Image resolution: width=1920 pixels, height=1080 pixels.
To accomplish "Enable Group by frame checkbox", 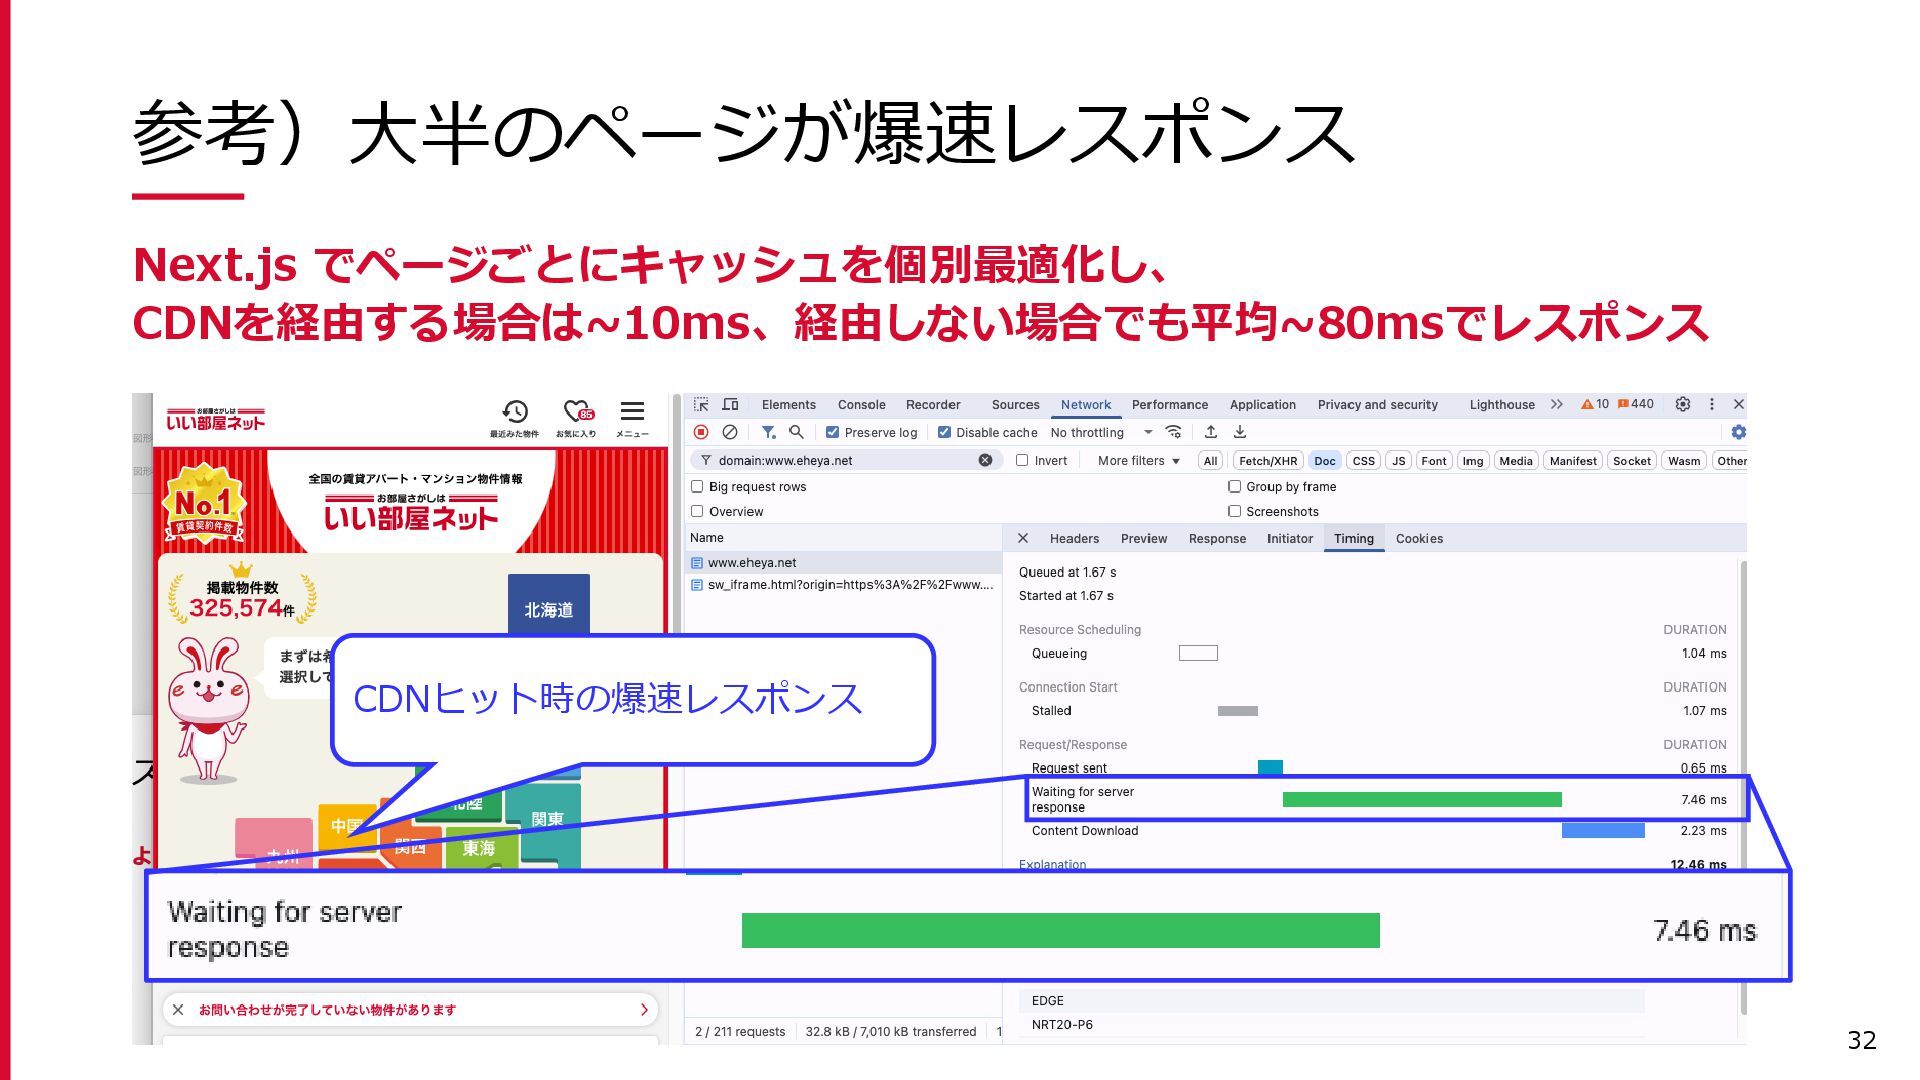I will tap(1234, 486).
